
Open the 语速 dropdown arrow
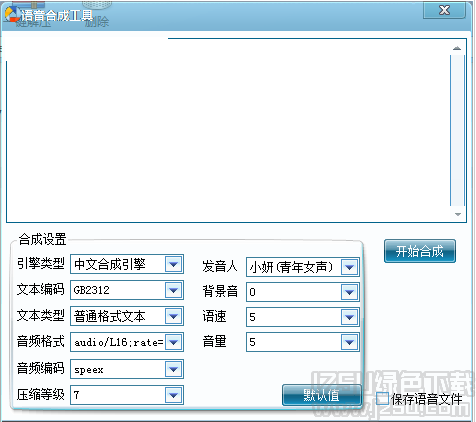point(350,317)
